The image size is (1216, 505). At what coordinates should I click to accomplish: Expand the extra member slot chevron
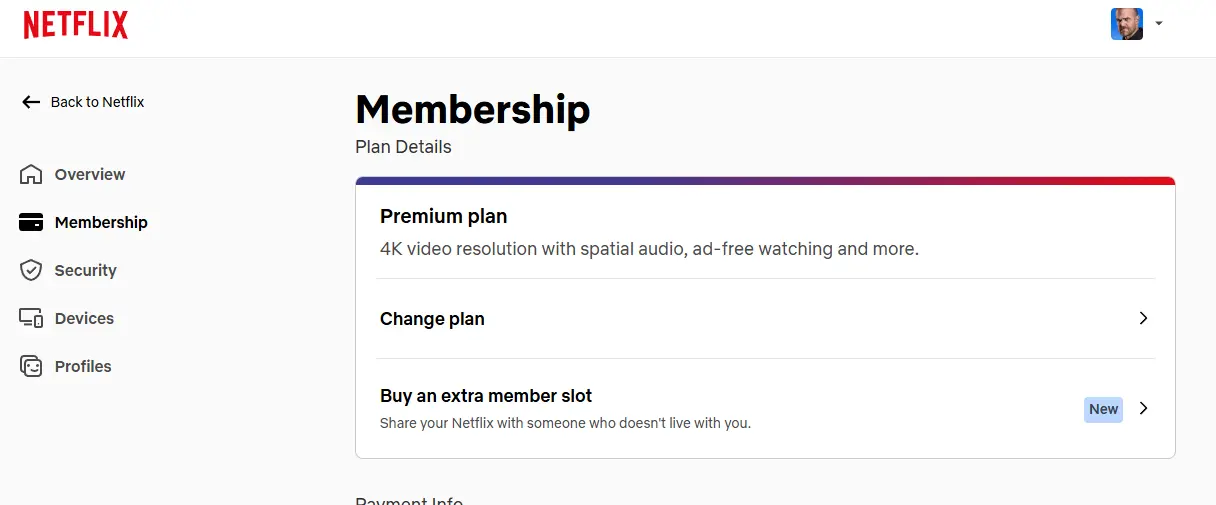point(1144,408)
